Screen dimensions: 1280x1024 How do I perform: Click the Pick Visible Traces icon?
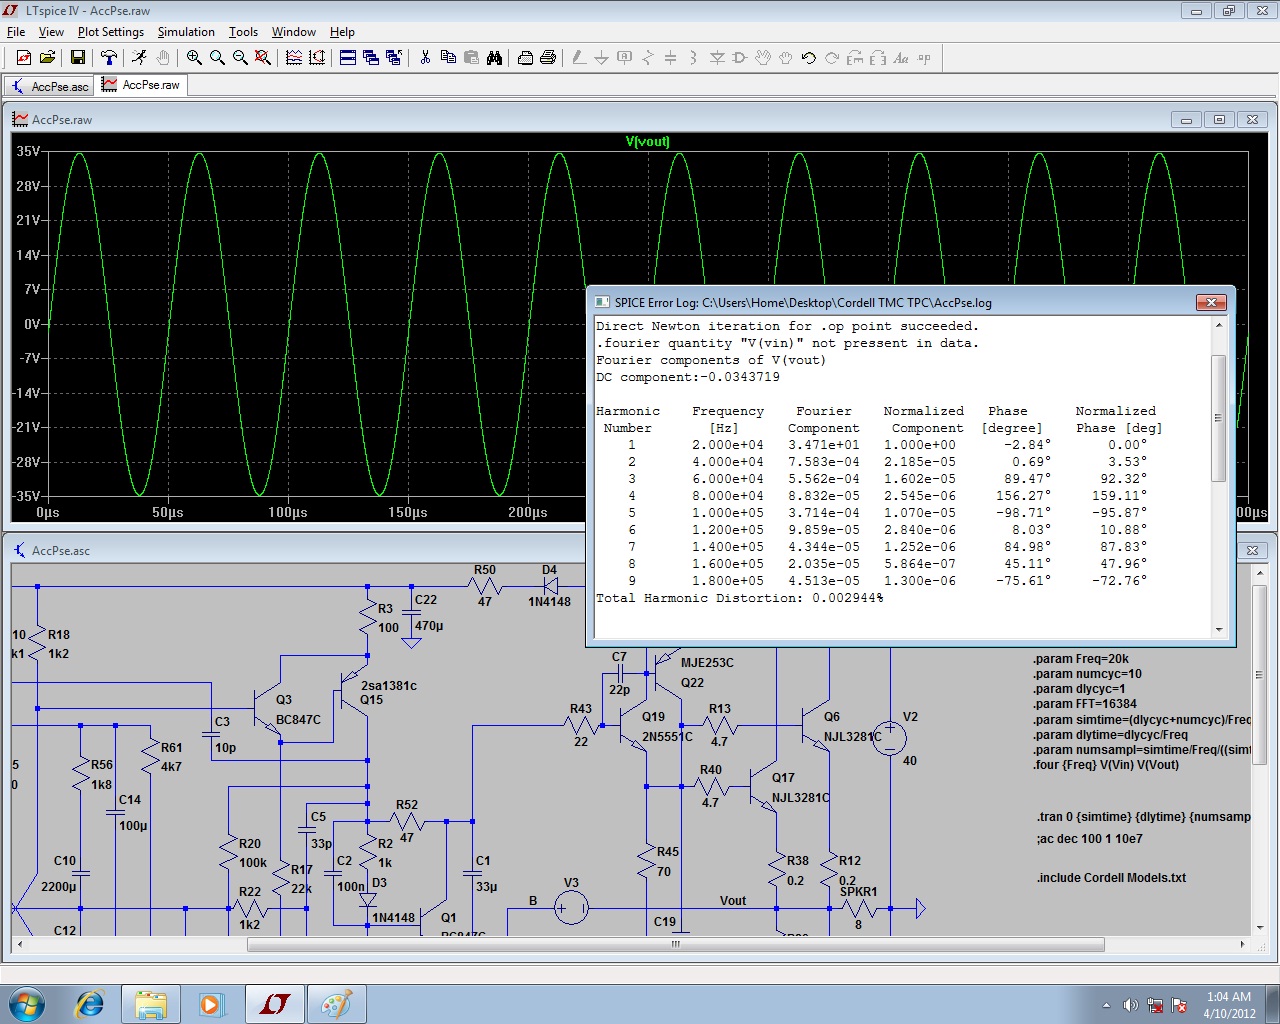294,58
